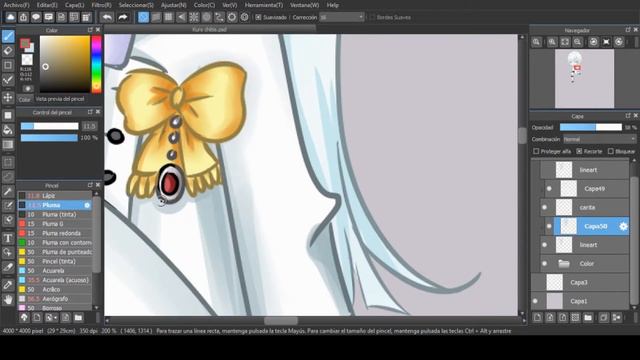Select the Pluma redonda brush
The width and height of the screenshot is (640, 360).
[55, 233]
